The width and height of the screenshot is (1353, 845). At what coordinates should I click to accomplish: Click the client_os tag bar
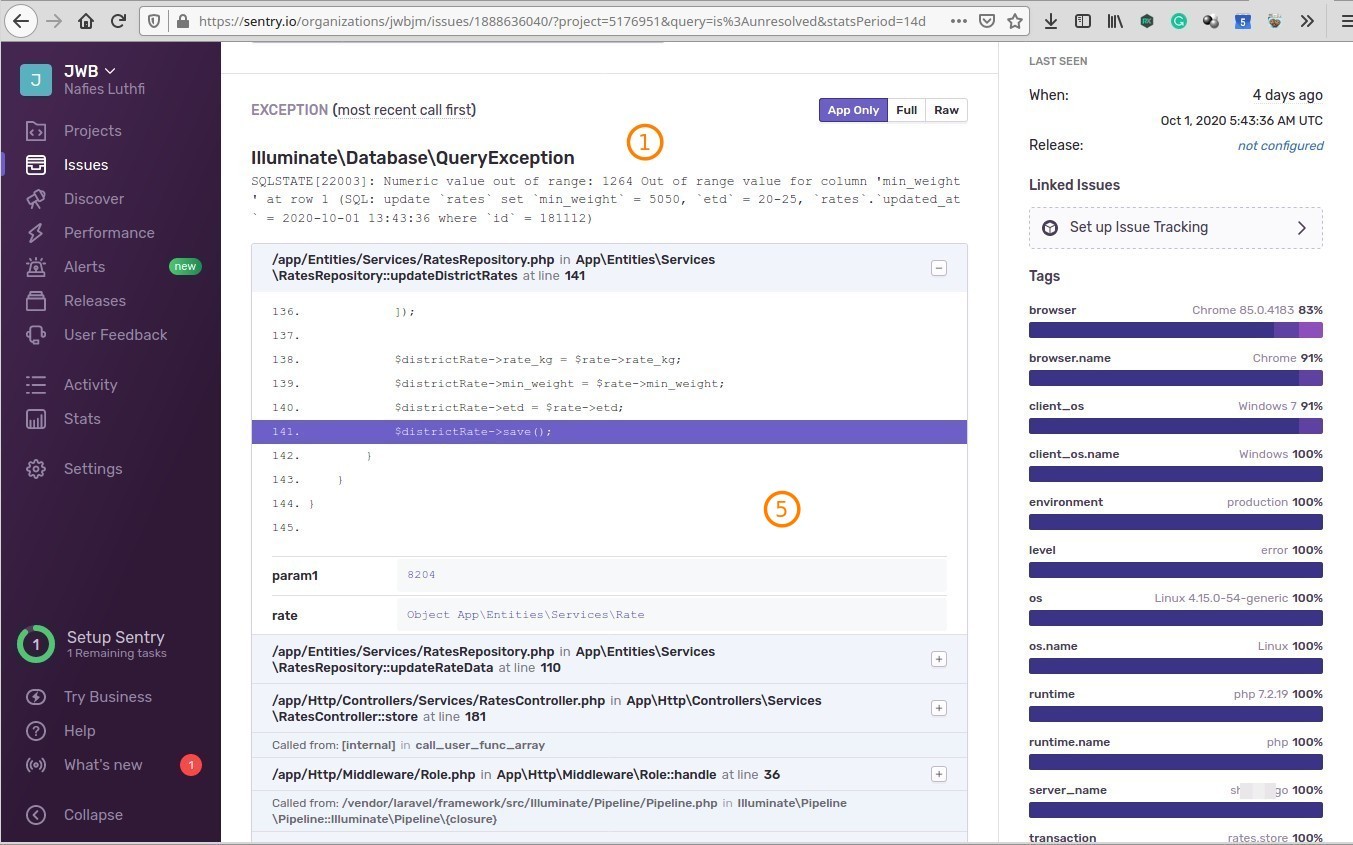[x=1175, y=426]
